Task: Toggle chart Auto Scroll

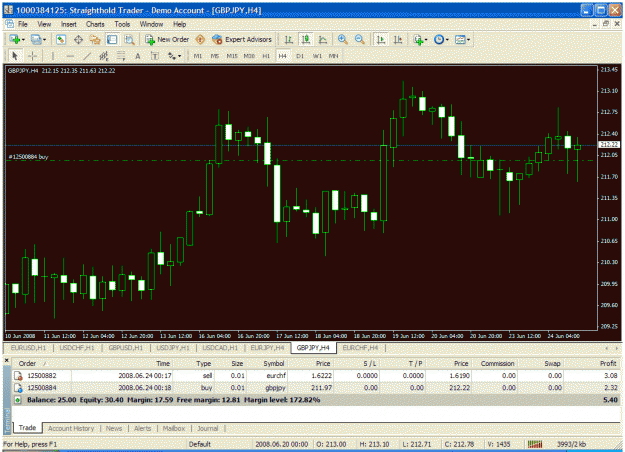Action: (381, 39)
